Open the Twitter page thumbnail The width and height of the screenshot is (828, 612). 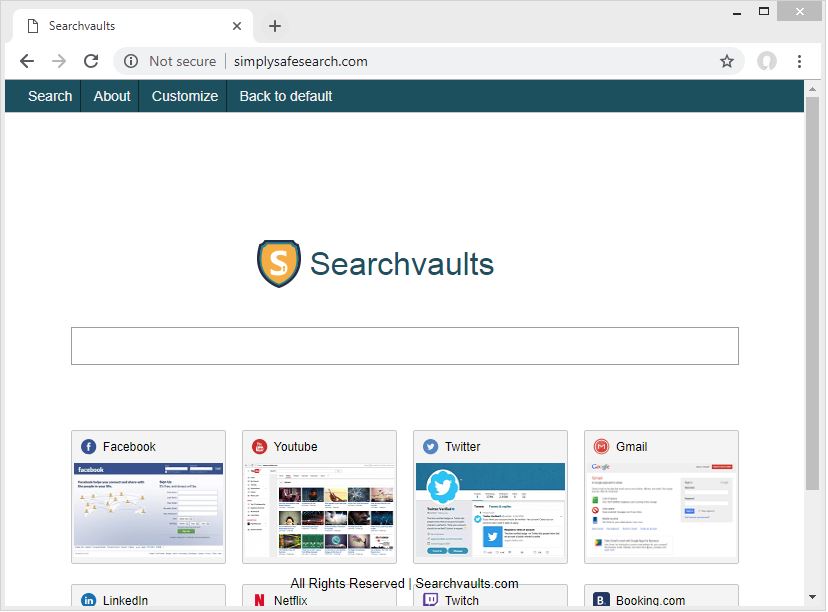point(491,509)
